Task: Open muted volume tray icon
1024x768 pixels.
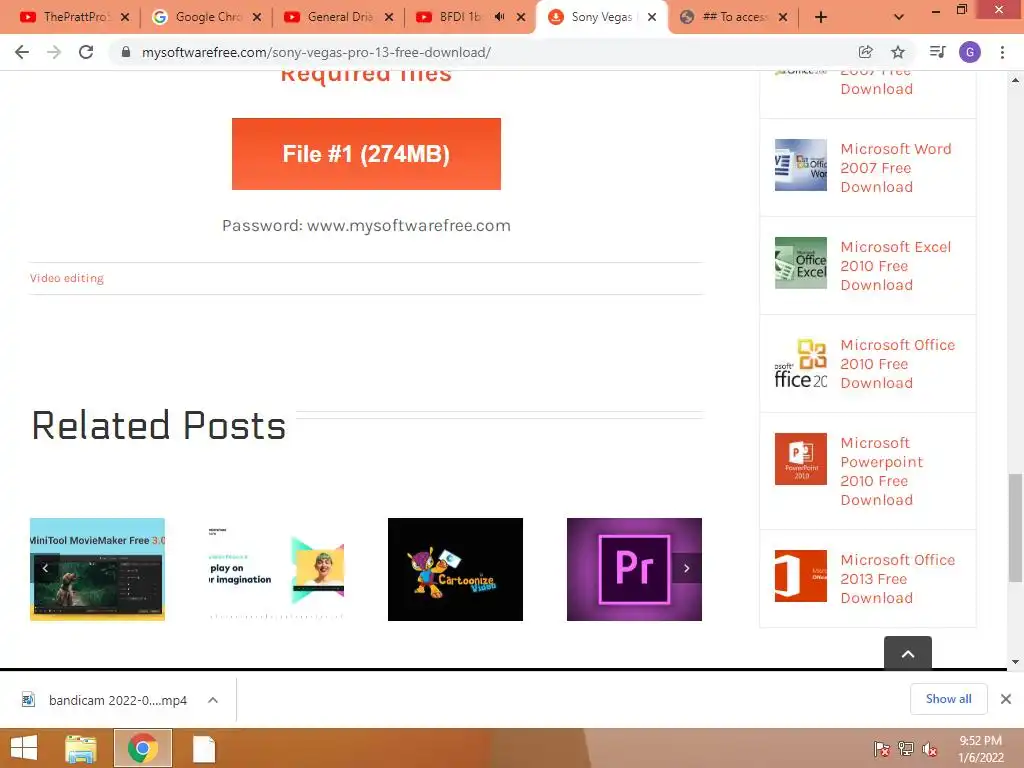Action: (x=929, y=749)
